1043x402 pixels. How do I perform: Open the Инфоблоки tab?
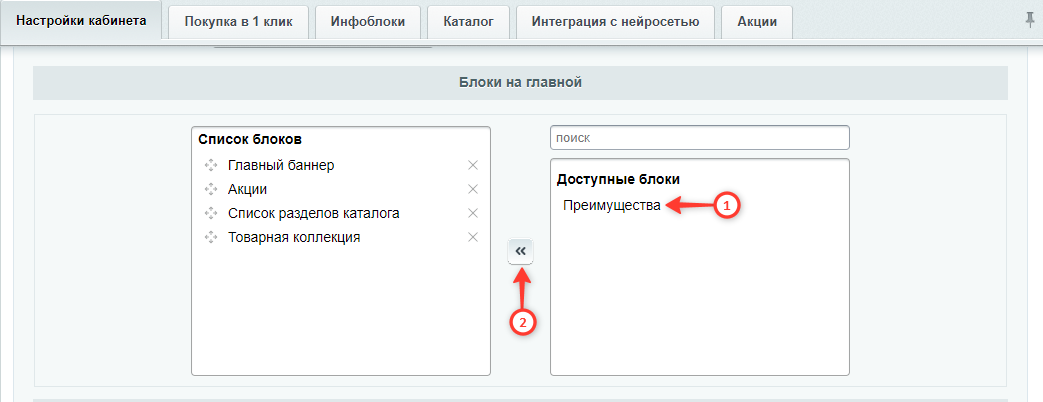pyautogui.click(x=368, y=21)
